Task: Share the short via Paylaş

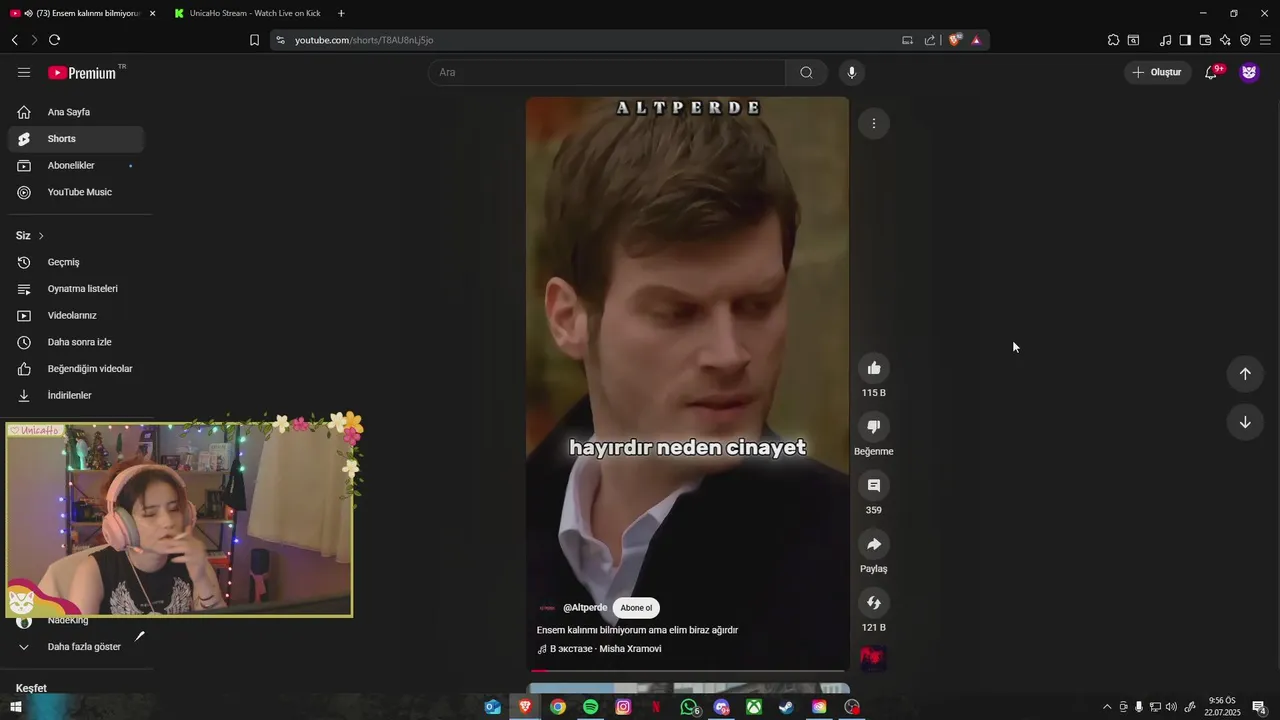Action: [874, 544]
